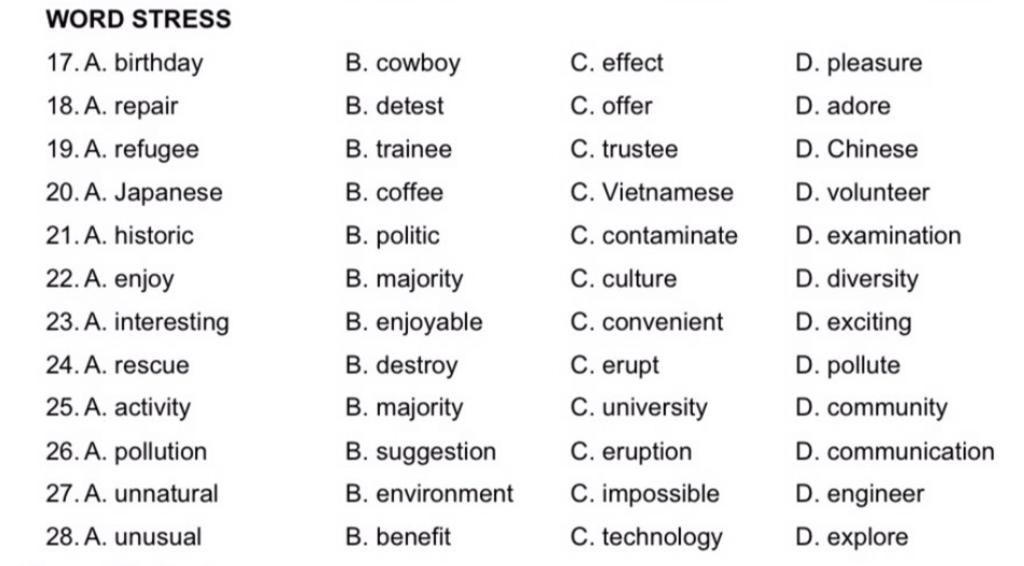
Task: Click the word 'examination'
Action: 893,236
